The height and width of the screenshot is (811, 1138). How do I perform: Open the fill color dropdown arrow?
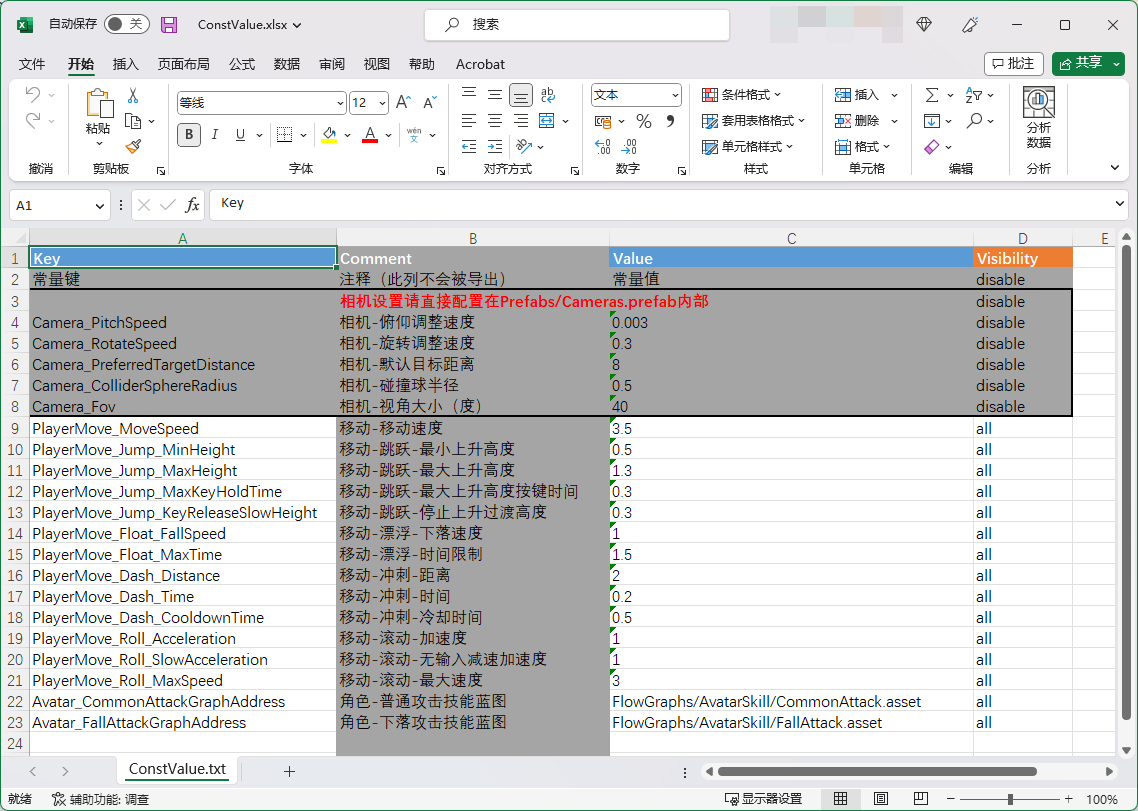(348, 136)
